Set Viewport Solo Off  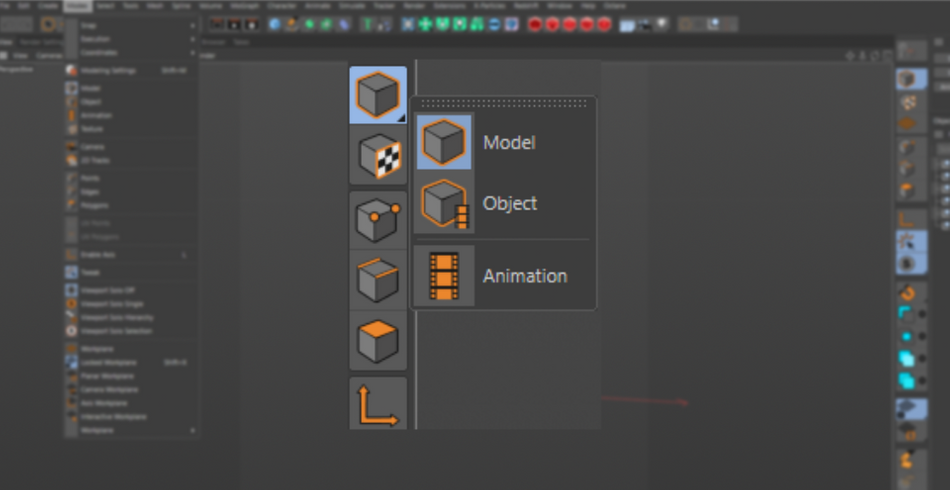tap(131, 290)
